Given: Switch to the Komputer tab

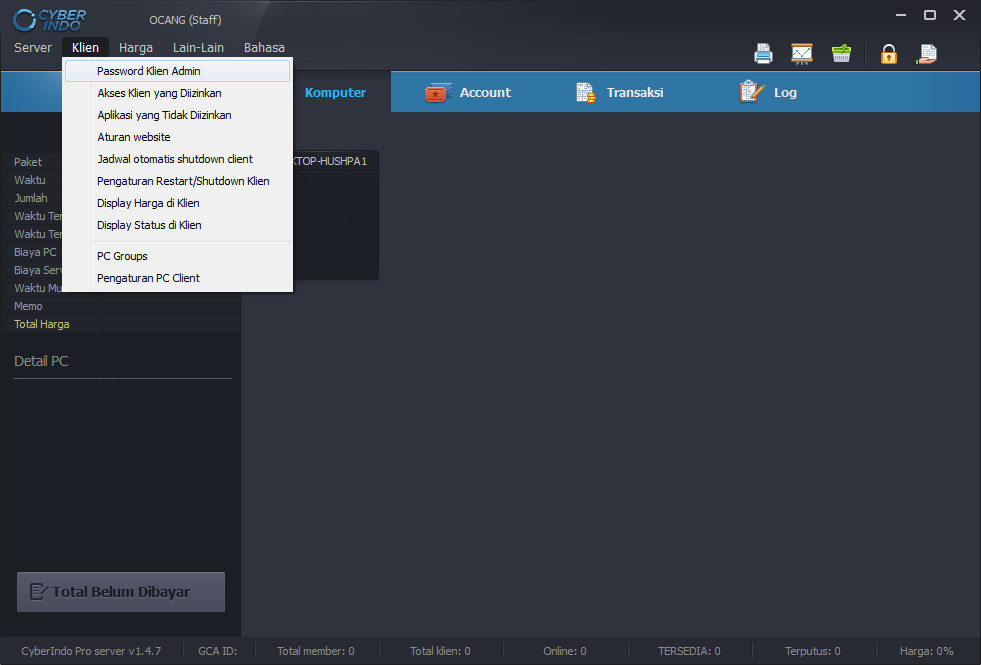Looking at the screenshot, I should [x=335, y=92].
